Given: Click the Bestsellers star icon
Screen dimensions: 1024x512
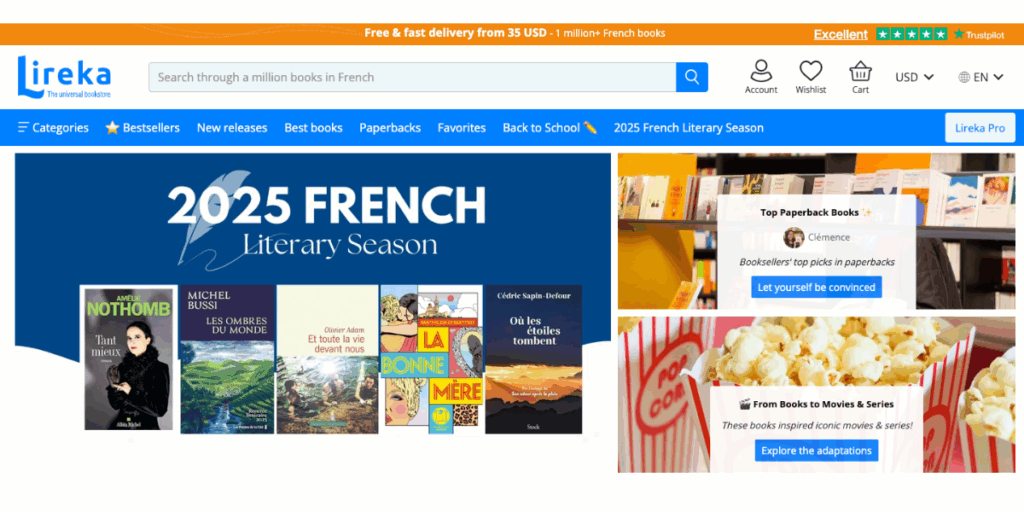Looking at the screenshot, I should (x=112, y=128).
